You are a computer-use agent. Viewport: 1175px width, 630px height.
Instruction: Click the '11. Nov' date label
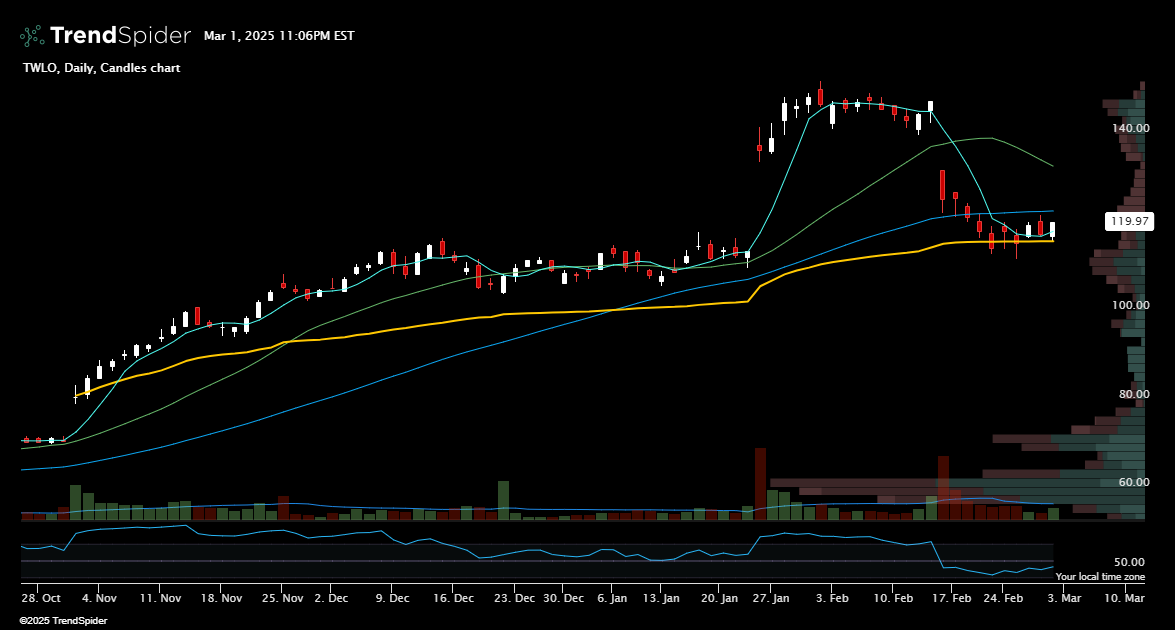tap(160, 598)
